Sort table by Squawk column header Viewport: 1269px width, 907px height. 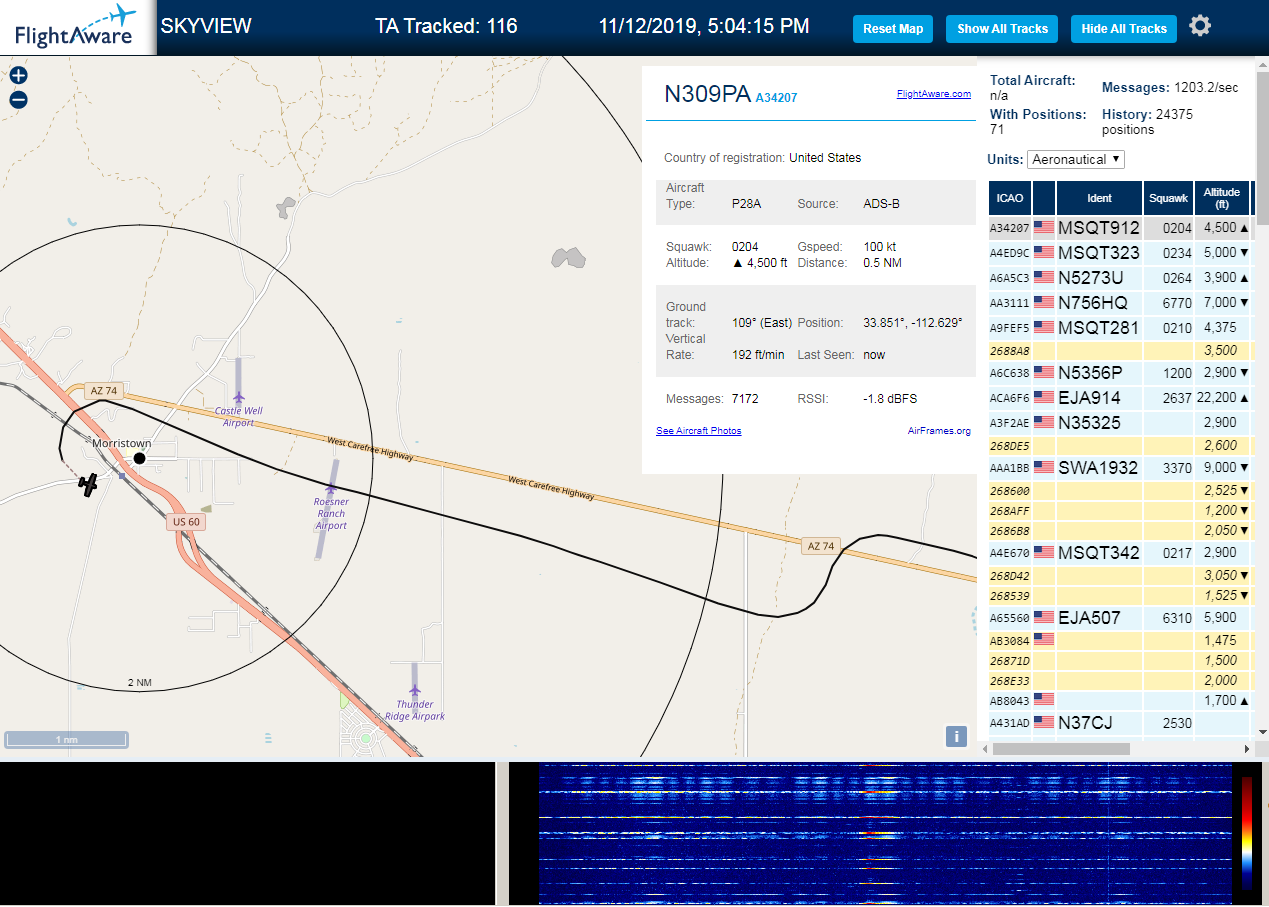coord(1168,198)
